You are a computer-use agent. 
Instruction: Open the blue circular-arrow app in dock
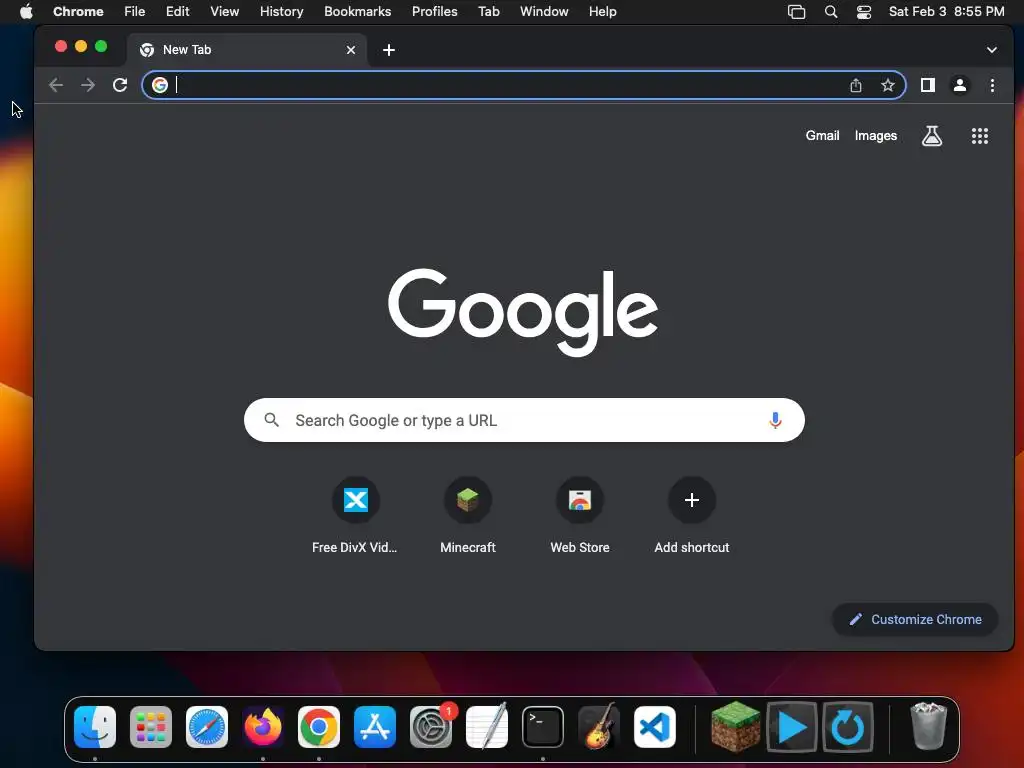pyautogui.click(x=848, y=727)
